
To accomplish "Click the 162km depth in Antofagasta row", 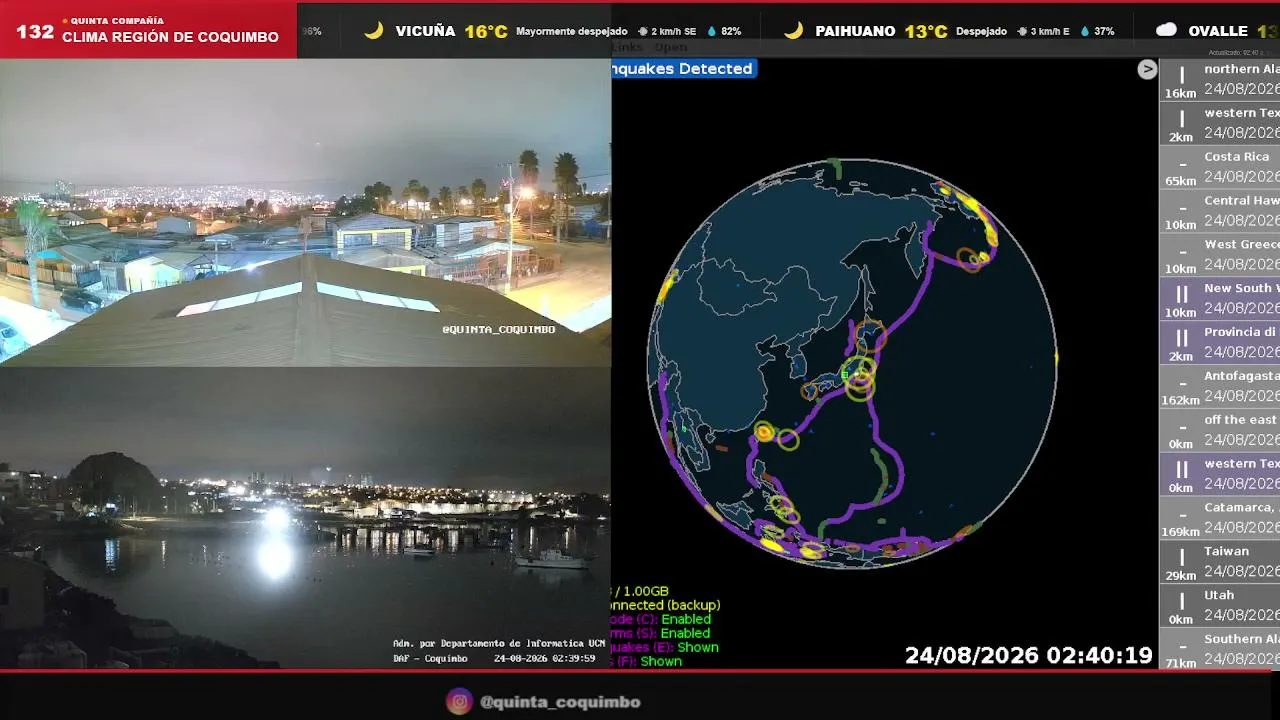I will point(1181,400).
